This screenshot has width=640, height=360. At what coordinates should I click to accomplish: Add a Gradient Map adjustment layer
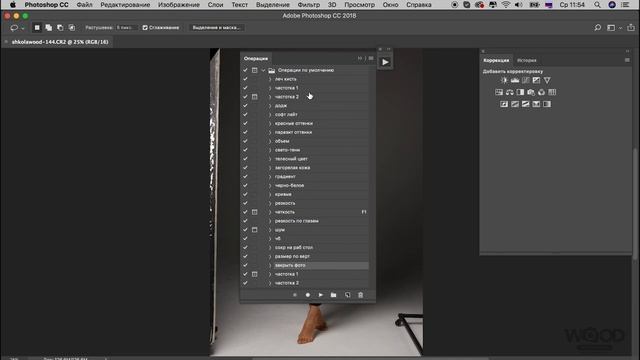pyautogui.click(x=547, y=104)
